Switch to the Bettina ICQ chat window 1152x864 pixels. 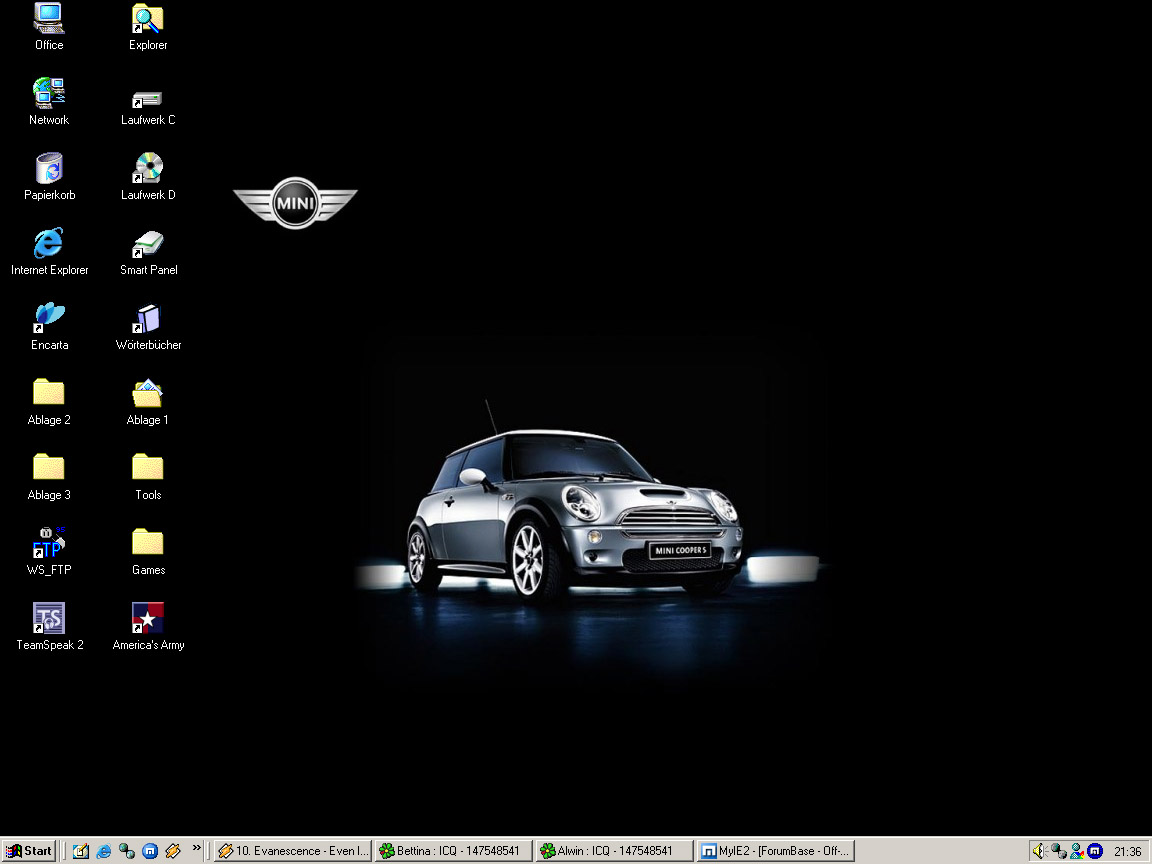click(x=453, y=851)
